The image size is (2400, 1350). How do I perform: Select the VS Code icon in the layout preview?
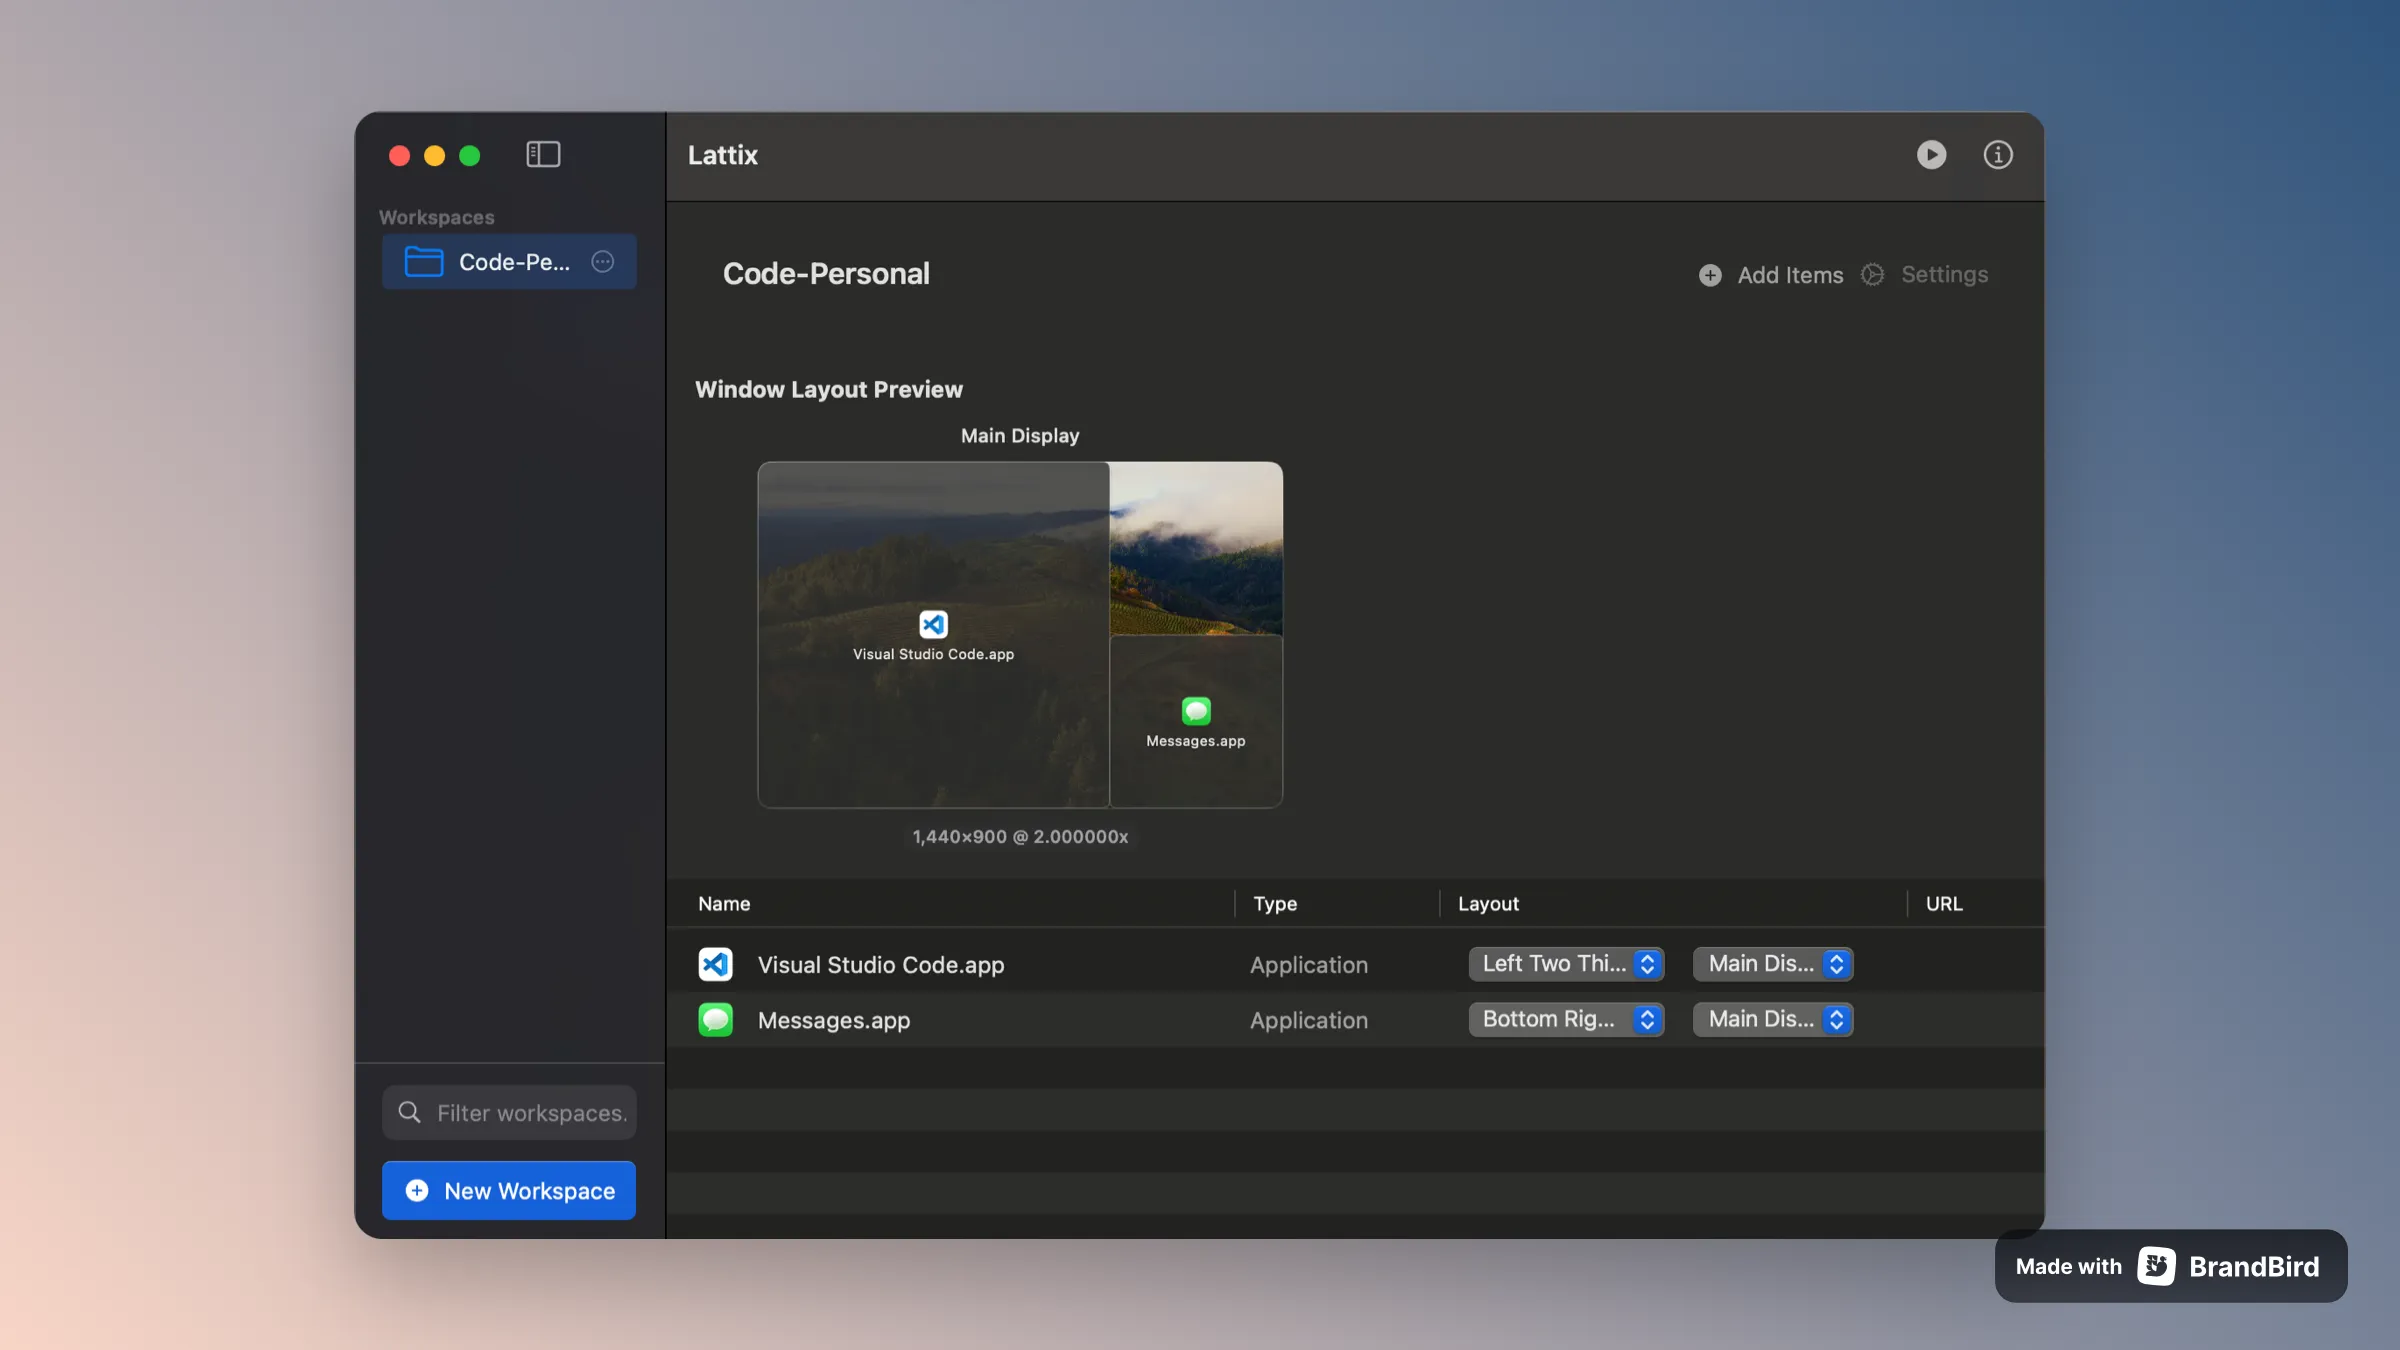(933, 624)
